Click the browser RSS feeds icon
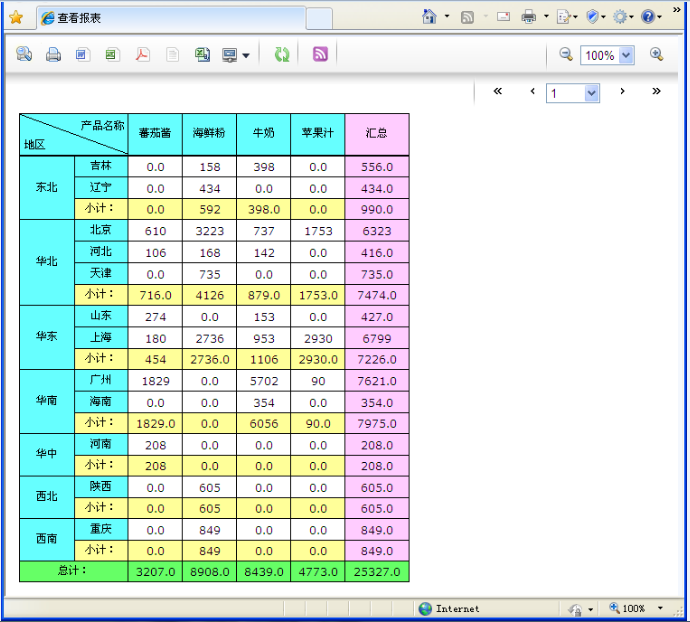Viewport: 690px width, 622px height. coord(467,17)
